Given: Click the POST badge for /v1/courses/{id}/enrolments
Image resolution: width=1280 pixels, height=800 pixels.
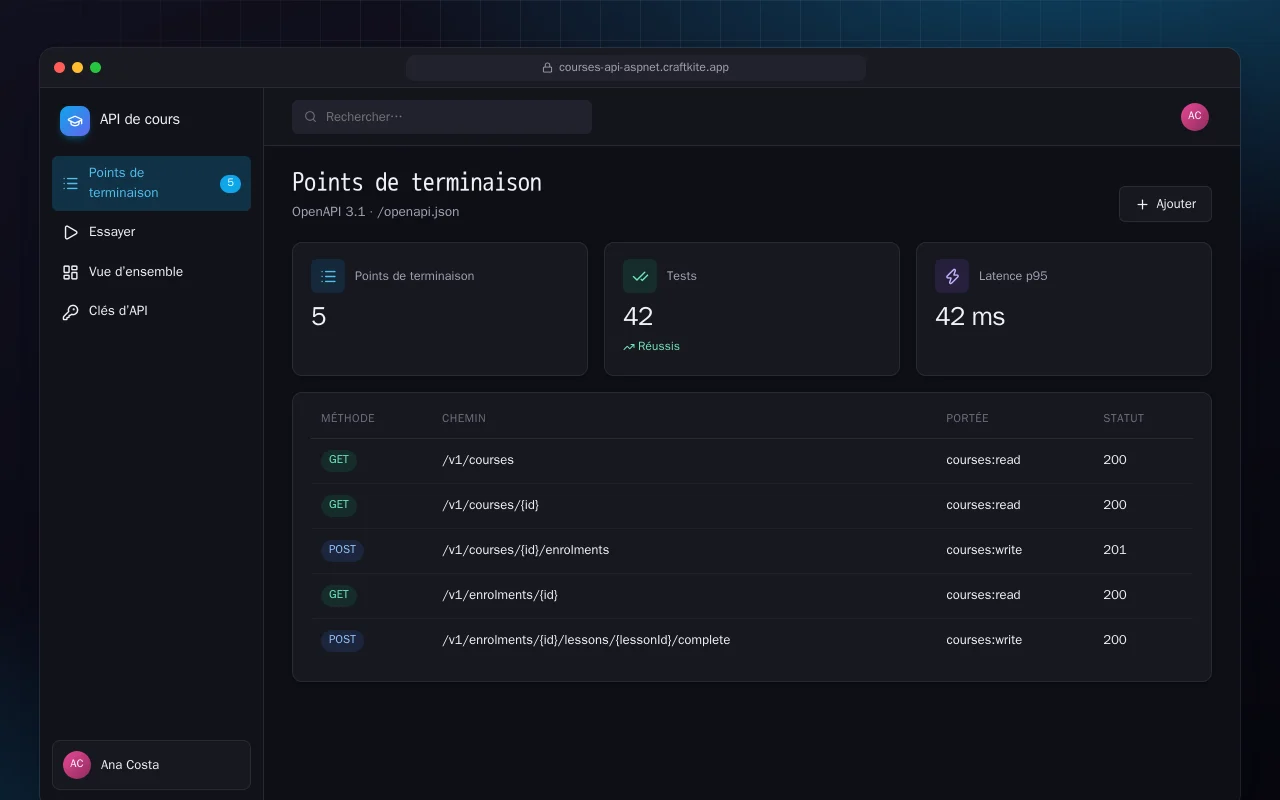Looking at the screenshot, I should 342,550.
